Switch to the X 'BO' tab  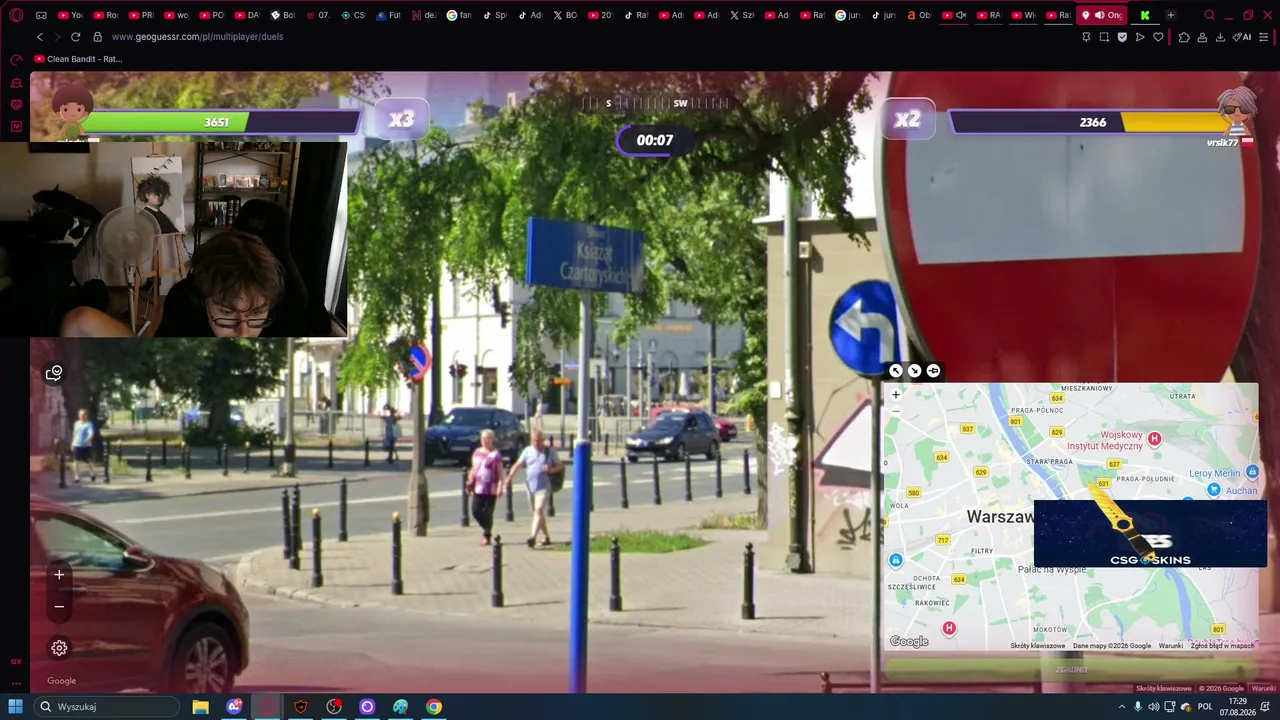click(566, 15)
